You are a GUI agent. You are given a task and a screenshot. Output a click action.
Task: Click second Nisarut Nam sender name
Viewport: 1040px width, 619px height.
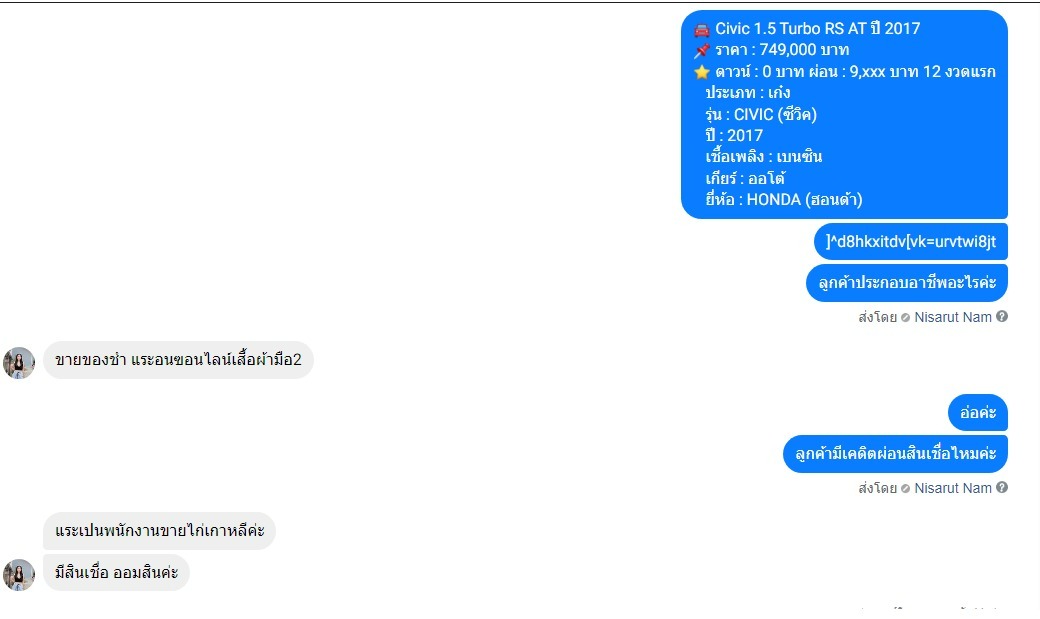952,488
